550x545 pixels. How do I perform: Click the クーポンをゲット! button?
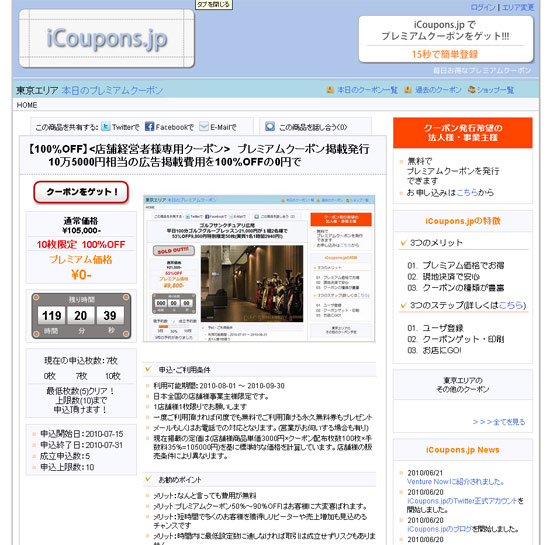[81, 192]
